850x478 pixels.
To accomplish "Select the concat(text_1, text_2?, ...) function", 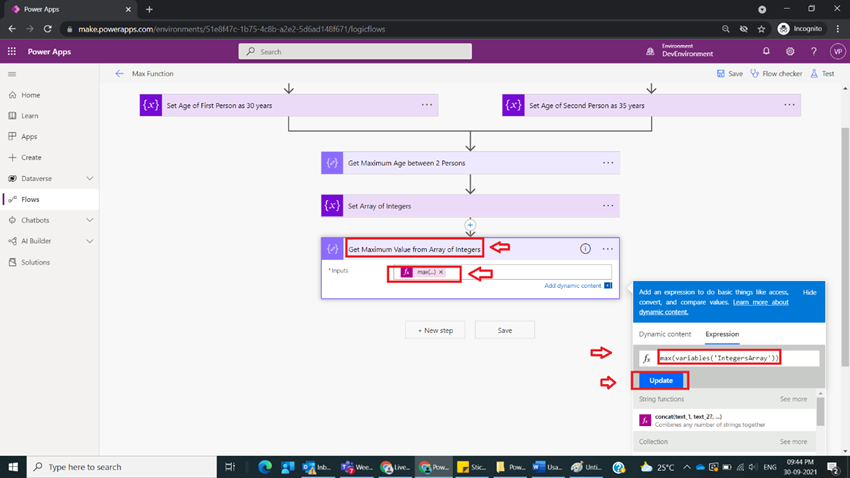I will (x=724, y=420).
